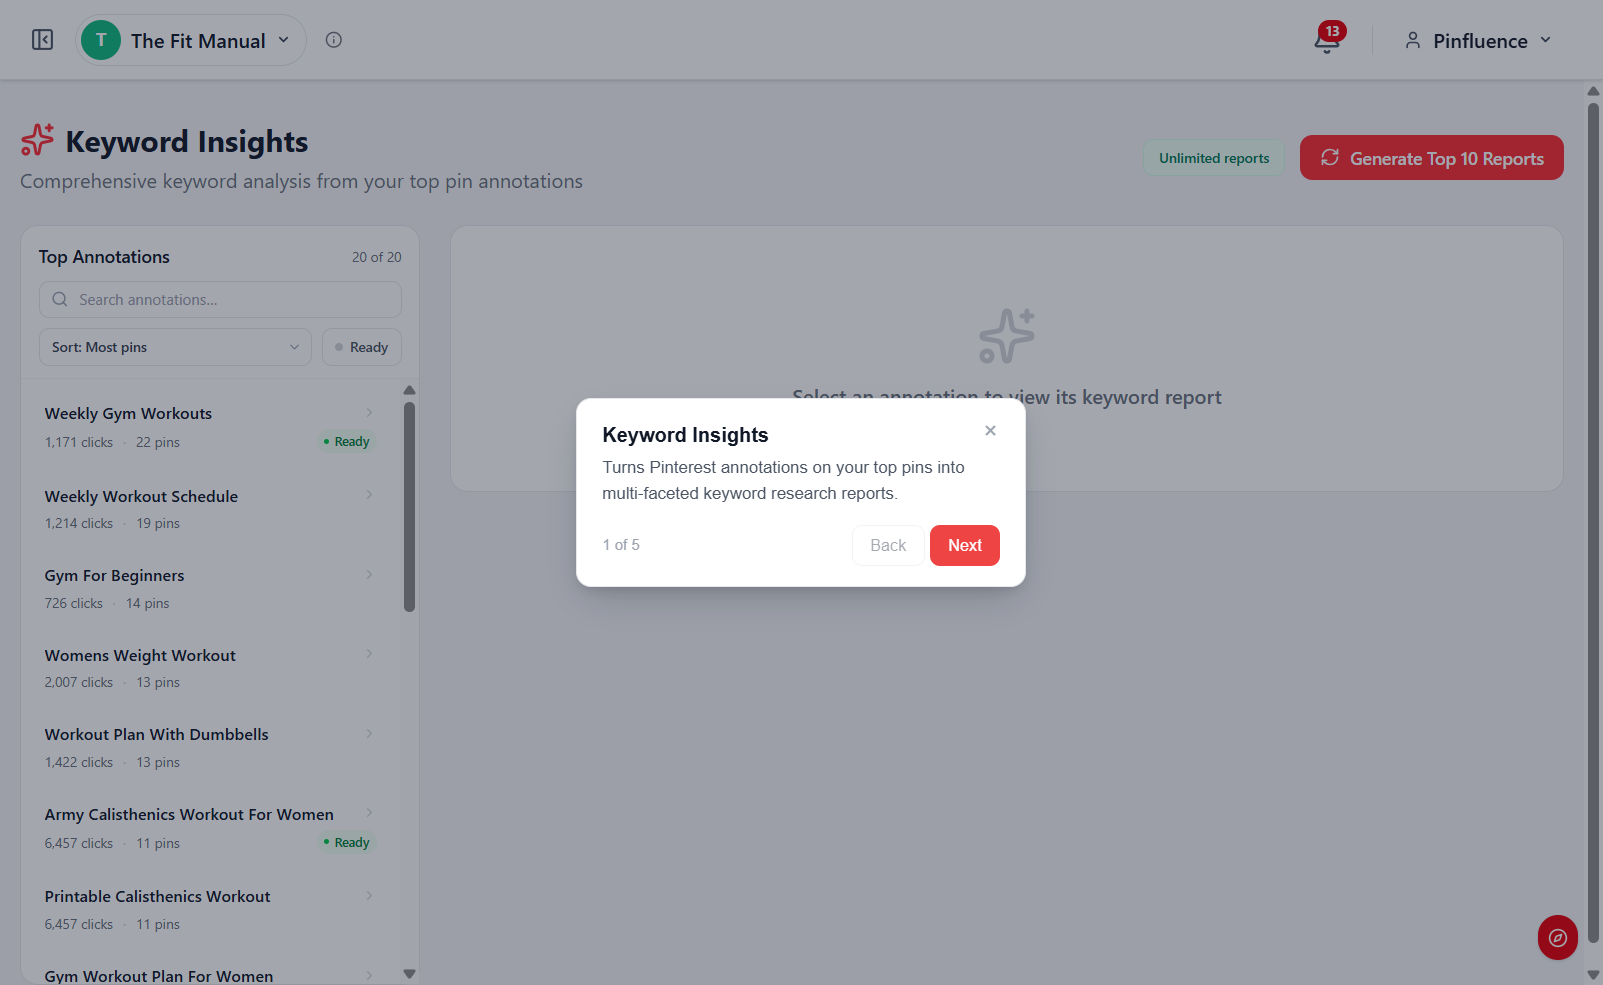
Task: Select Army Calisthenics Workout For Women
Action: click(210, 828)
